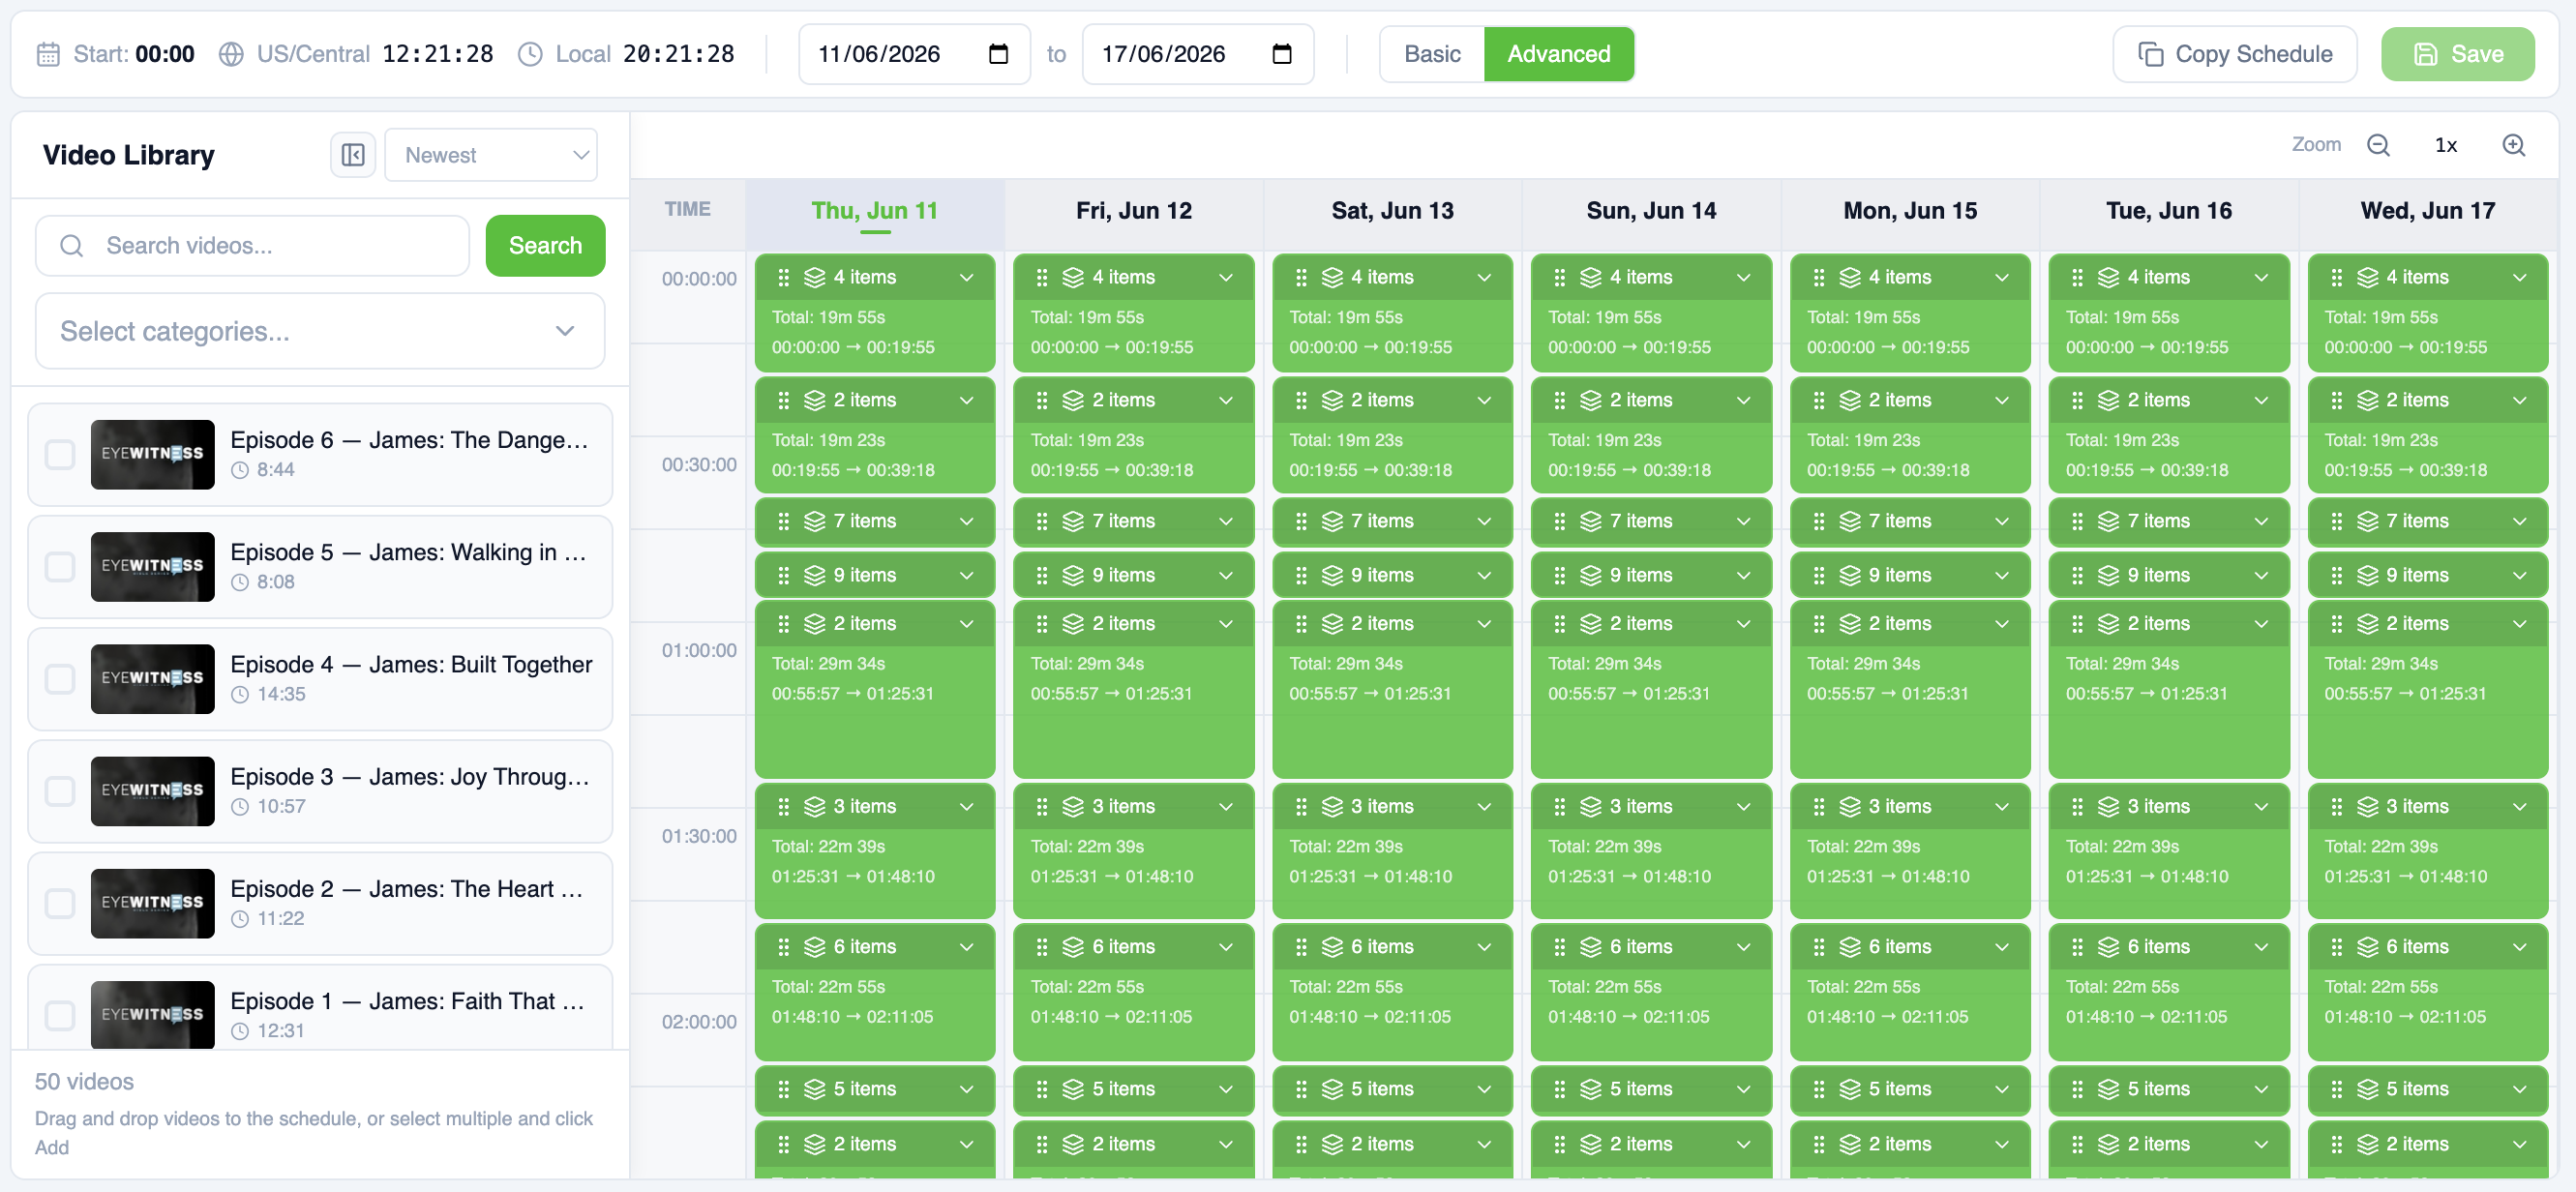Expand Tue 6 items block chevron
Viewport: 2576px width, 1192px height.
[x=2261, y=946]
